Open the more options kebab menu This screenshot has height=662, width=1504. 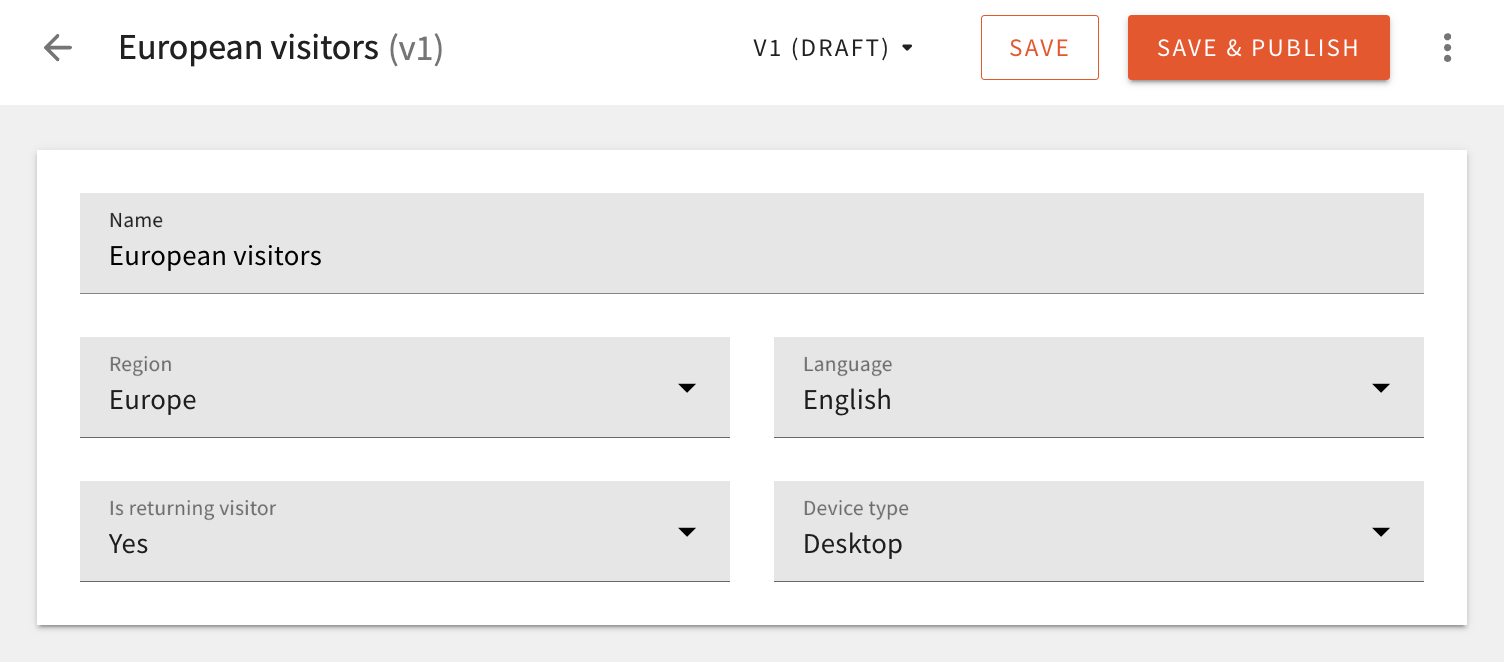pyautogui.click(x=1447, y=47)
